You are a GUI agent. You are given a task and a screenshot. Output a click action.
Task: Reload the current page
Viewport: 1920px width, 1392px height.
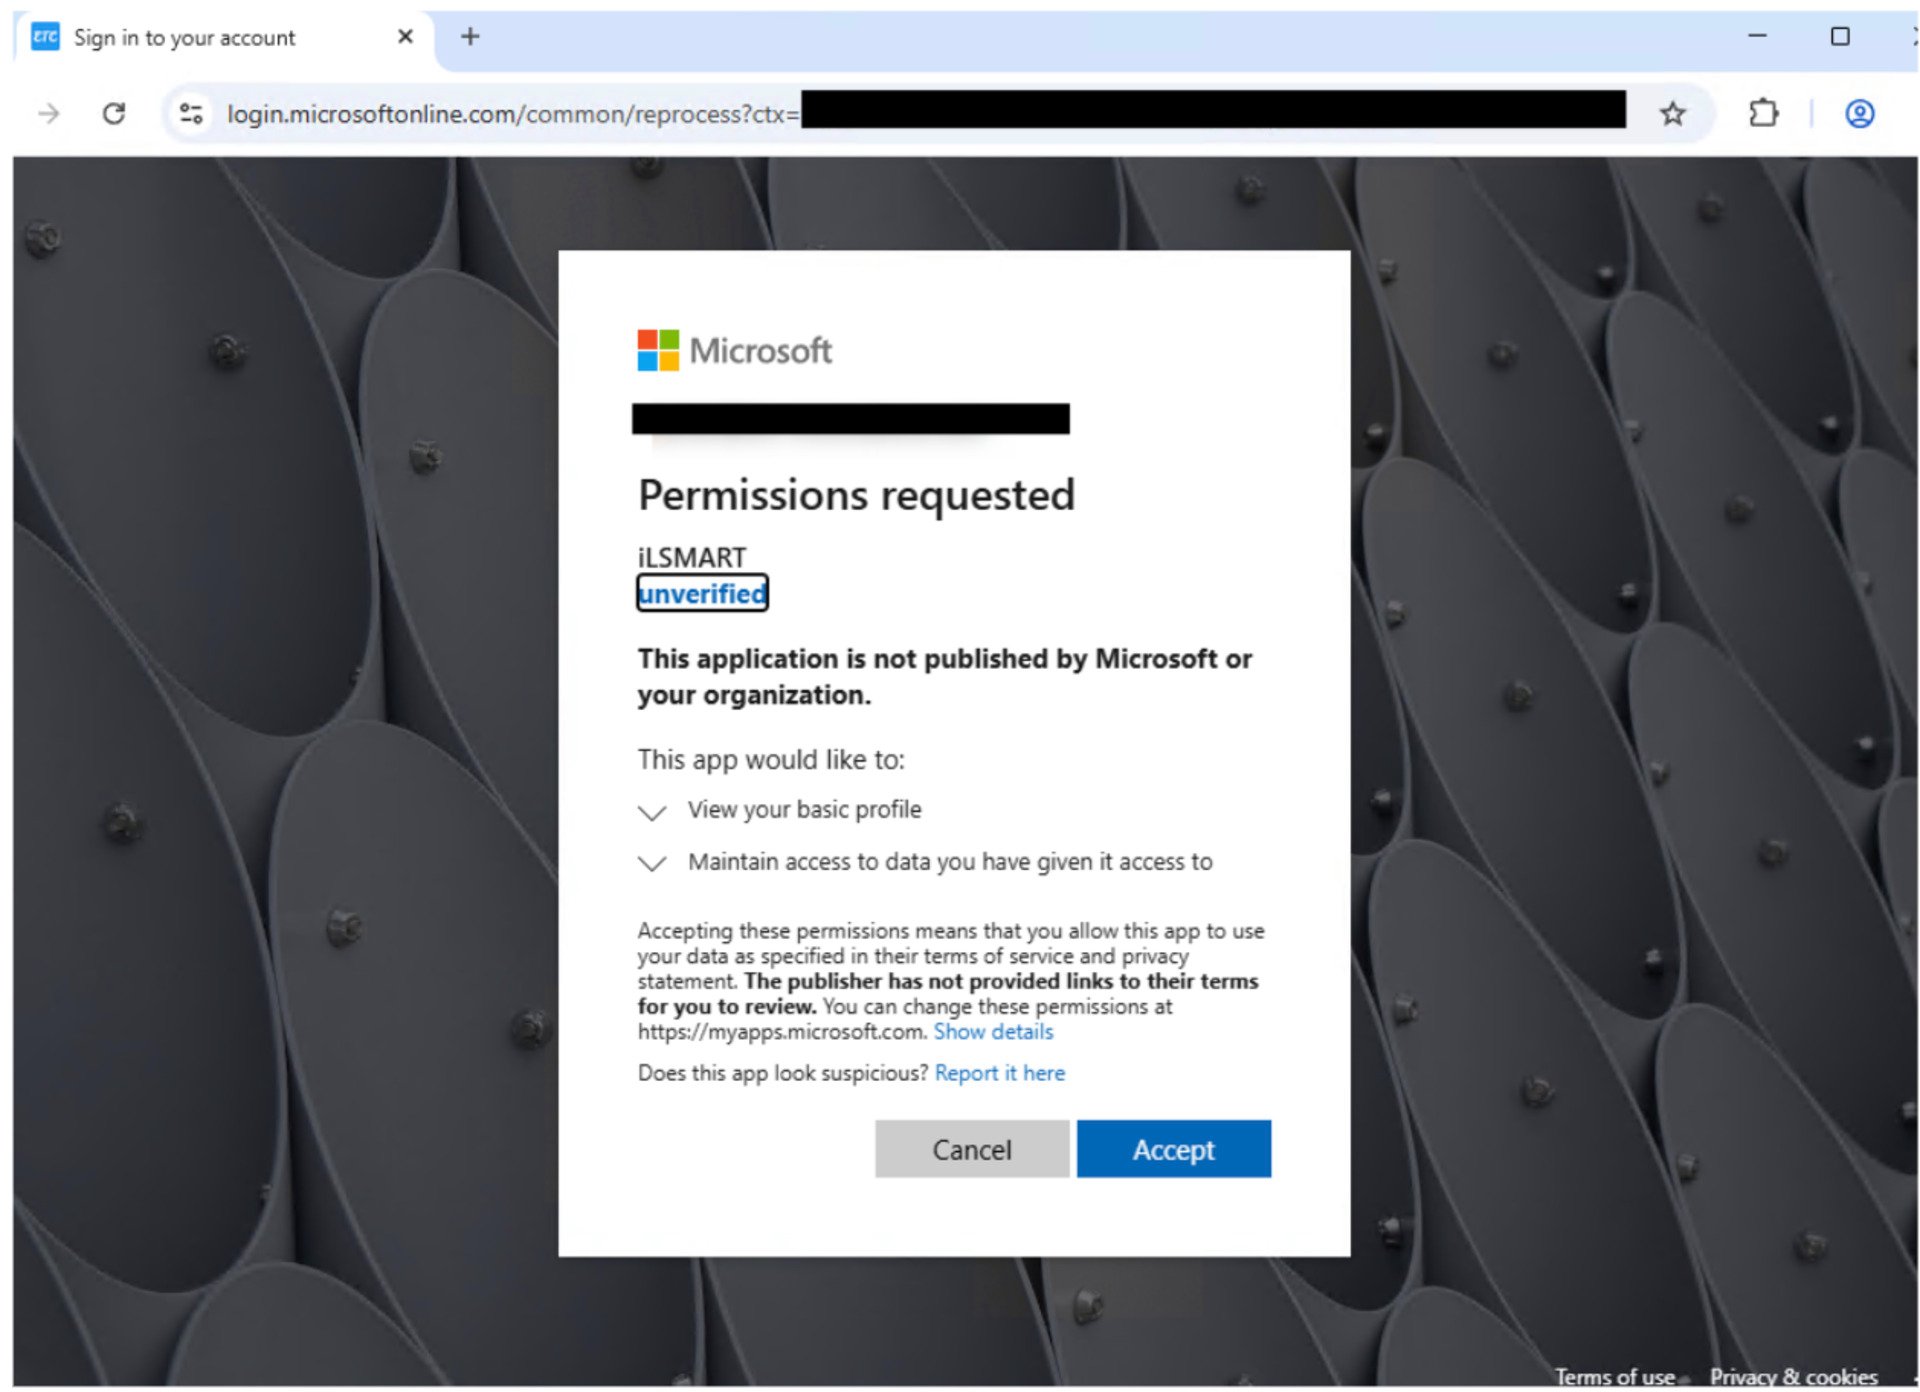pos(113,113)
